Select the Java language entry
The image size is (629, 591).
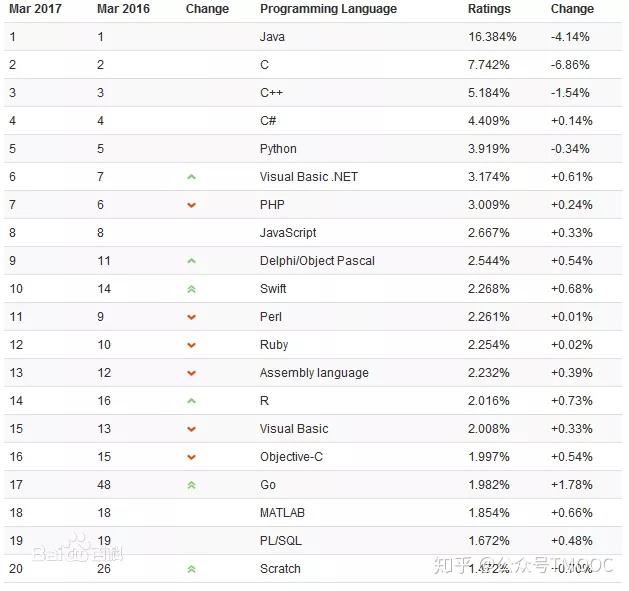pos(272,37)
